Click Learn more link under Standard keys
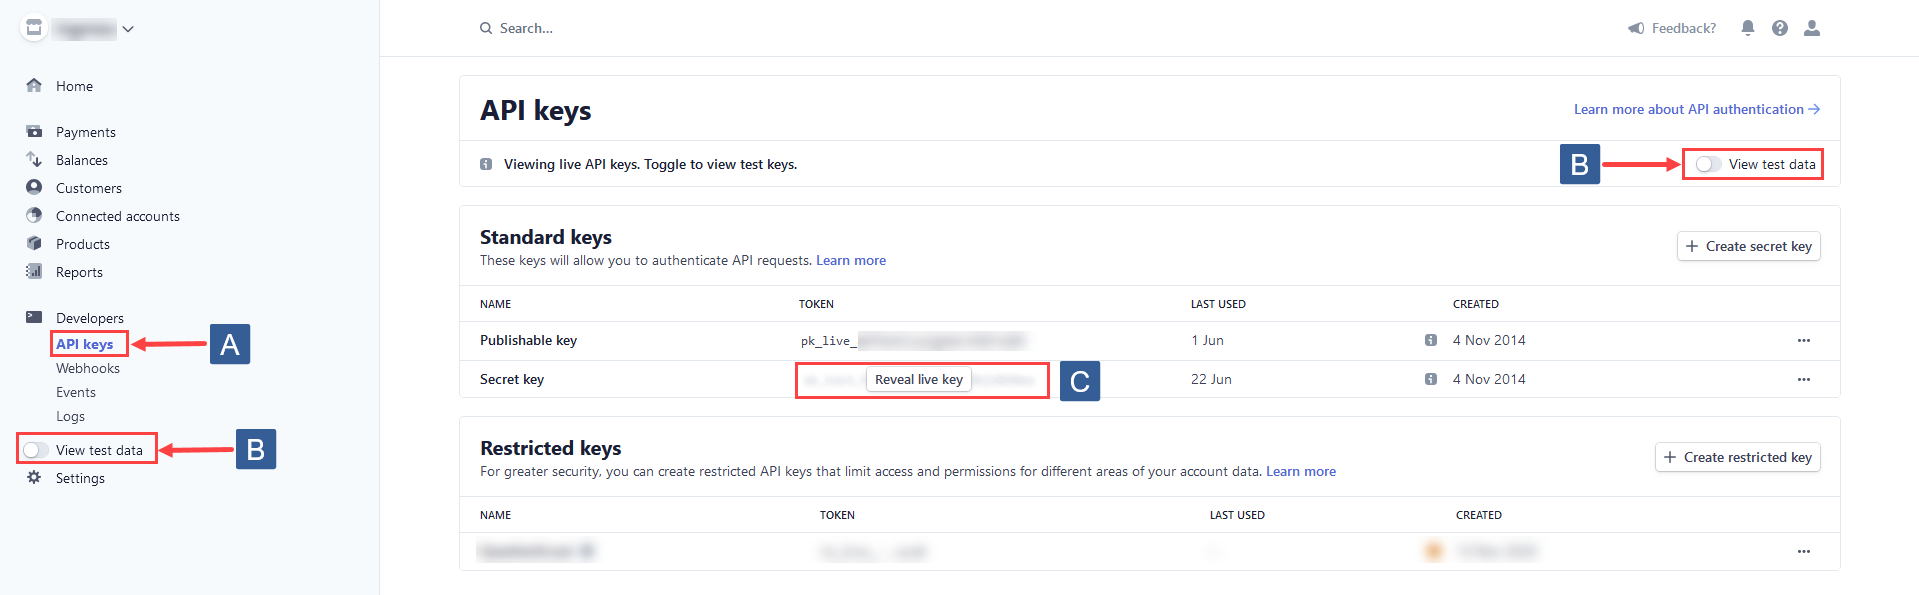 pos(851,260)
